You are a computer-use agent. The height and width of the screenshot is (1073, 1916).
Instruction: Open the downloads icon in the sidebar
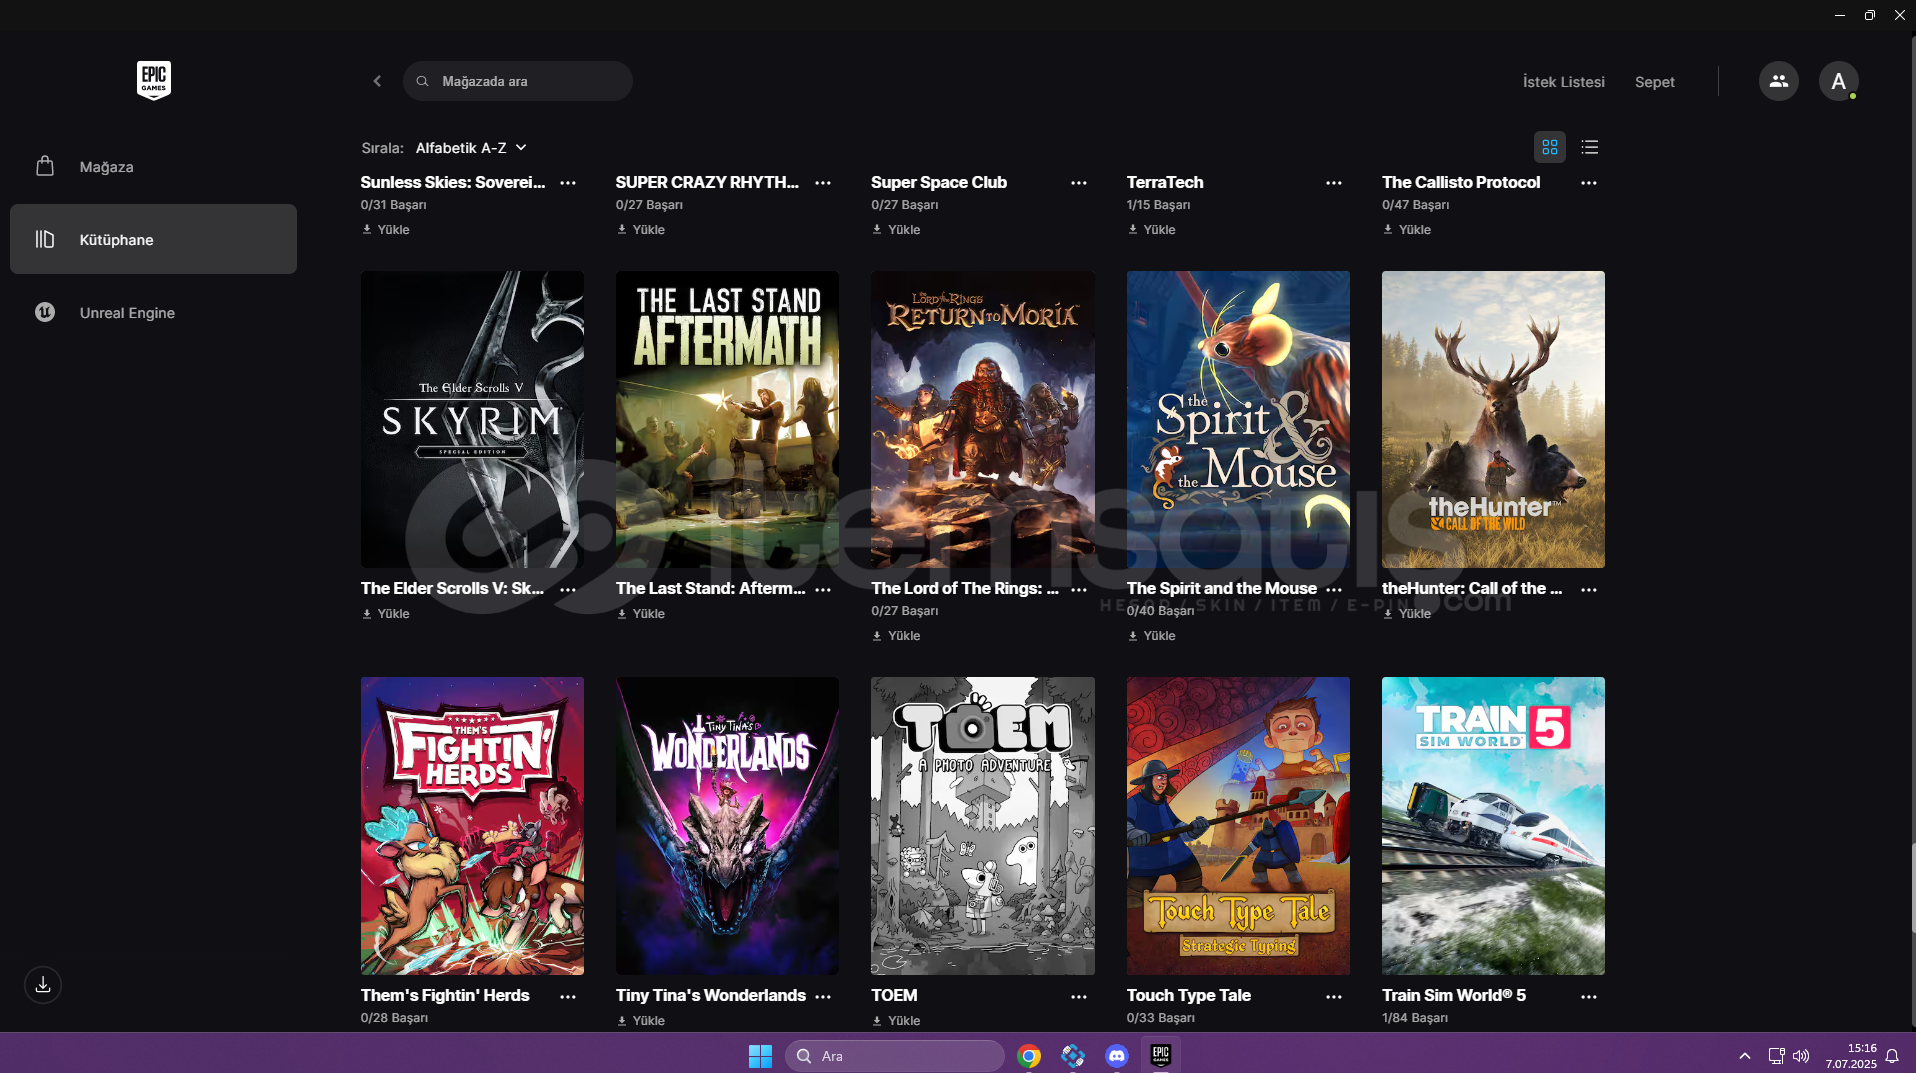coord(43,984)
